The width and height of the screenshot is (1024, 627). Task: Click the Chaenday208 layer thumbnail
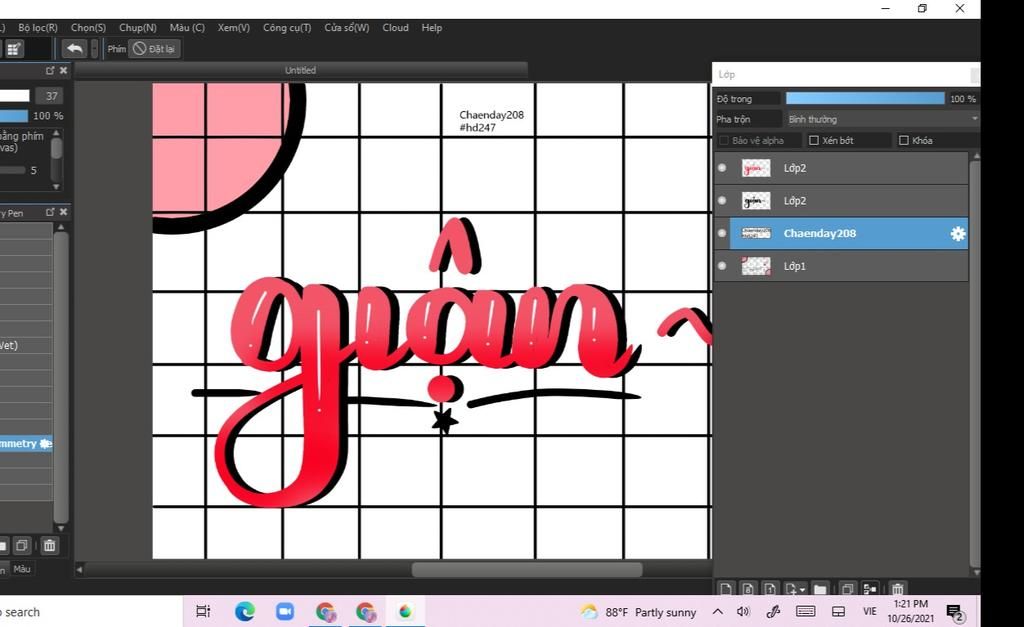click(x=756, y=233)
